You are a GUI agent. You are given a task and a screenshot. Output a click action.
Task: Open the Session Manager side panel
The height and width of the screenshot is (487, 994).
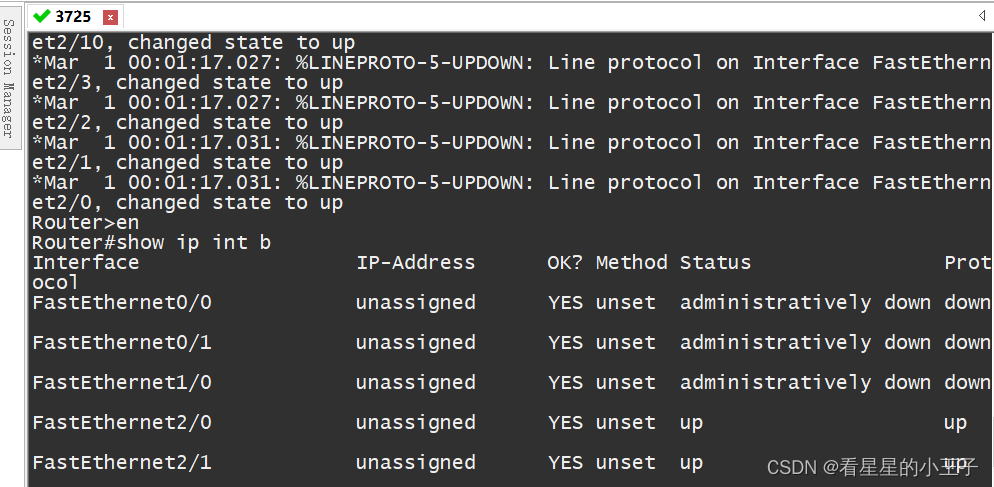click(x=9, y=78)
